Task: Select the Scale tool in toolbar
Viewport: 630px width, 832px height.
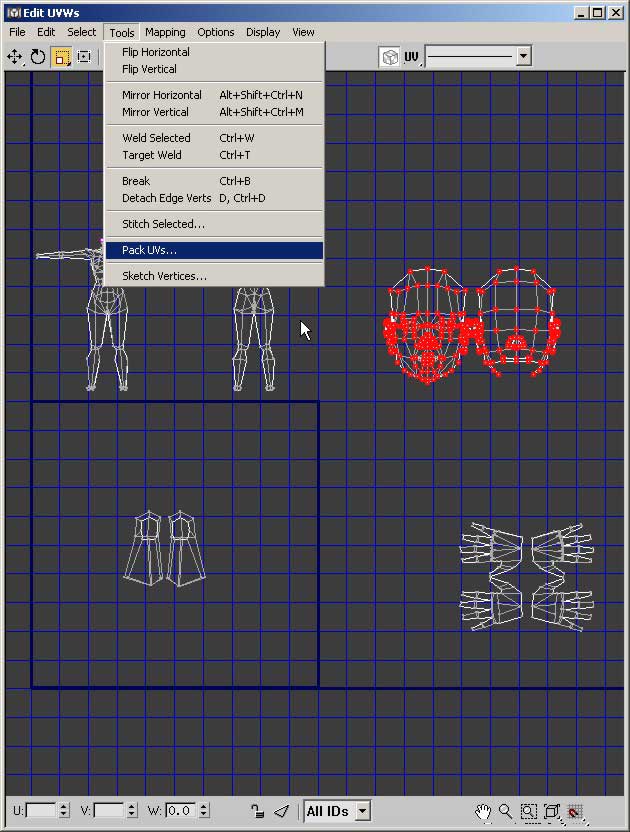Action: pos(61,57)
